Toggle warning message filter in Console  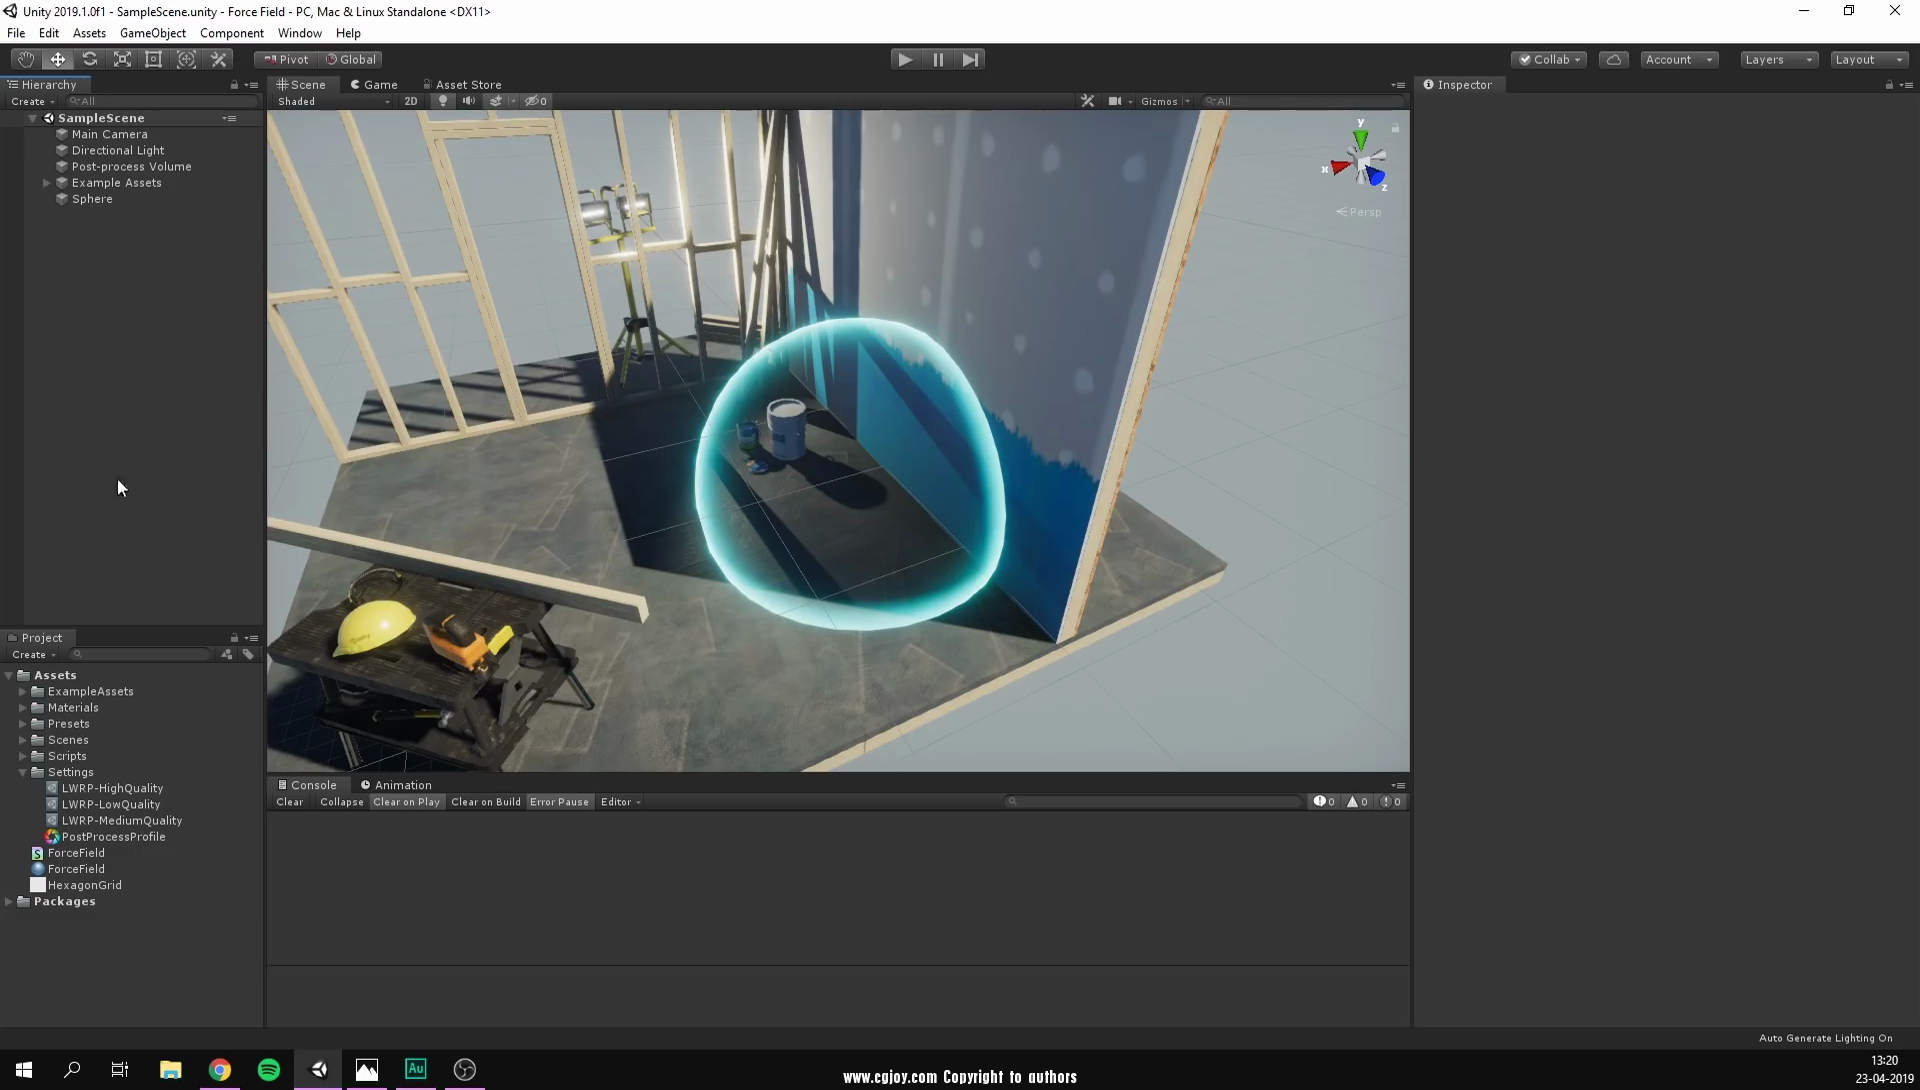pyautogui.click(x=1357, y=802)
